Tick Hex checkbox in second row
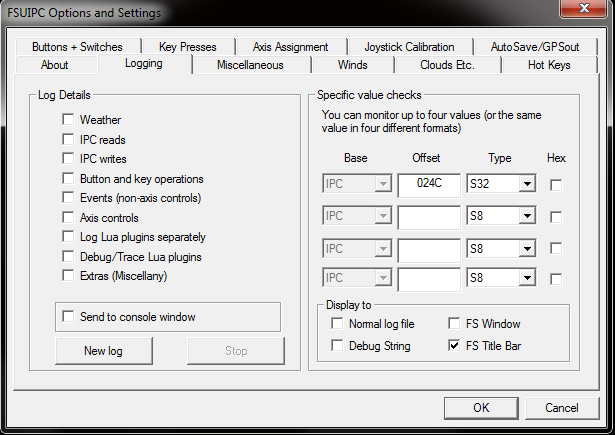Viewport: 615px width, 435px height. click(556, 217)
